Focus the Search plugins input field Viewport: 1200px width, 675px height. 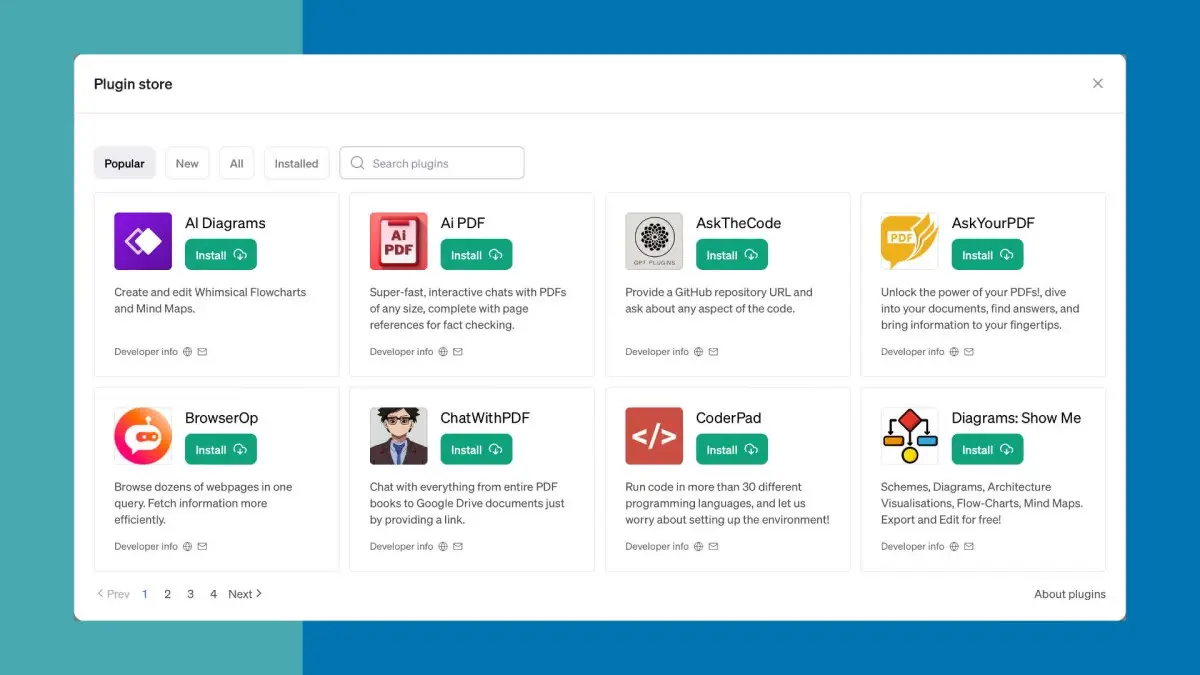coord(432,163)
